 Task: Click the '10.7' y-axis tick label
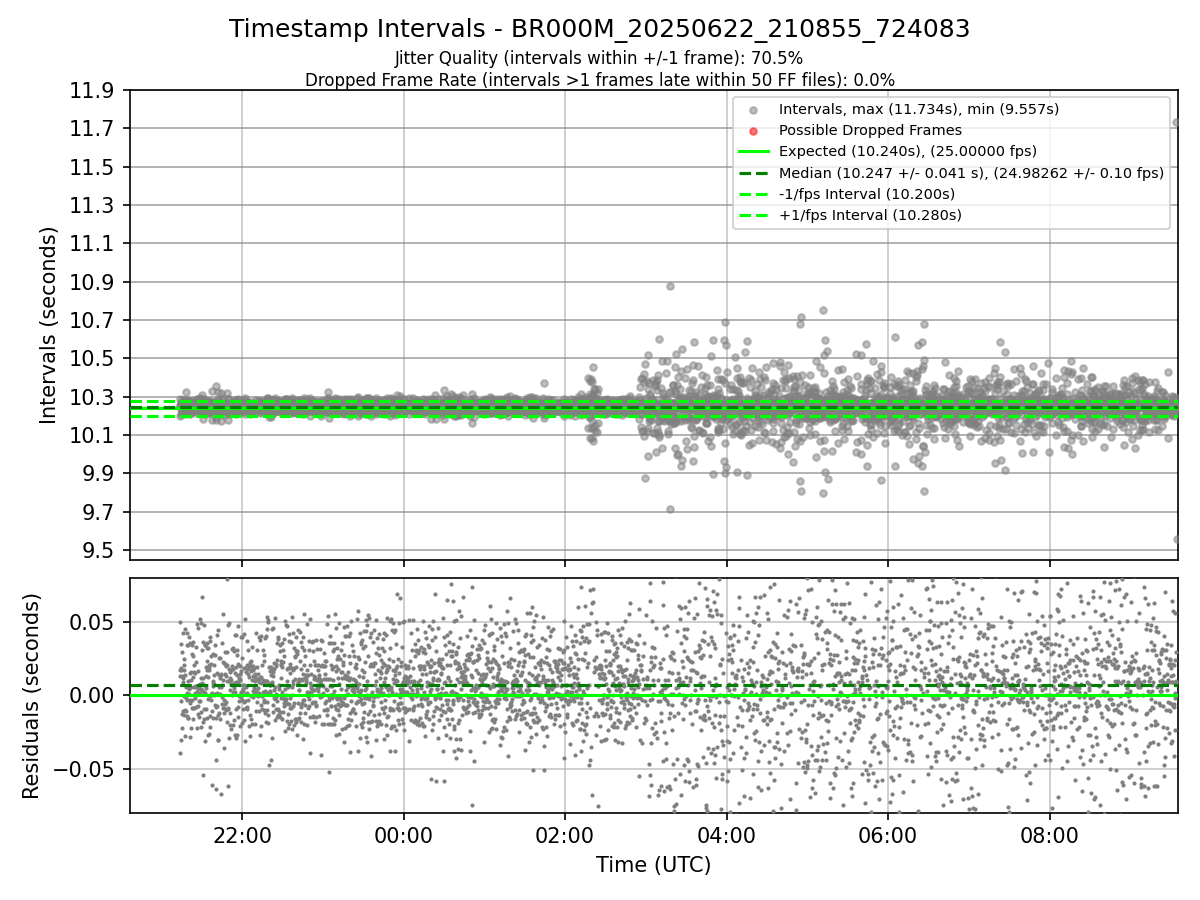coord(90,321)
